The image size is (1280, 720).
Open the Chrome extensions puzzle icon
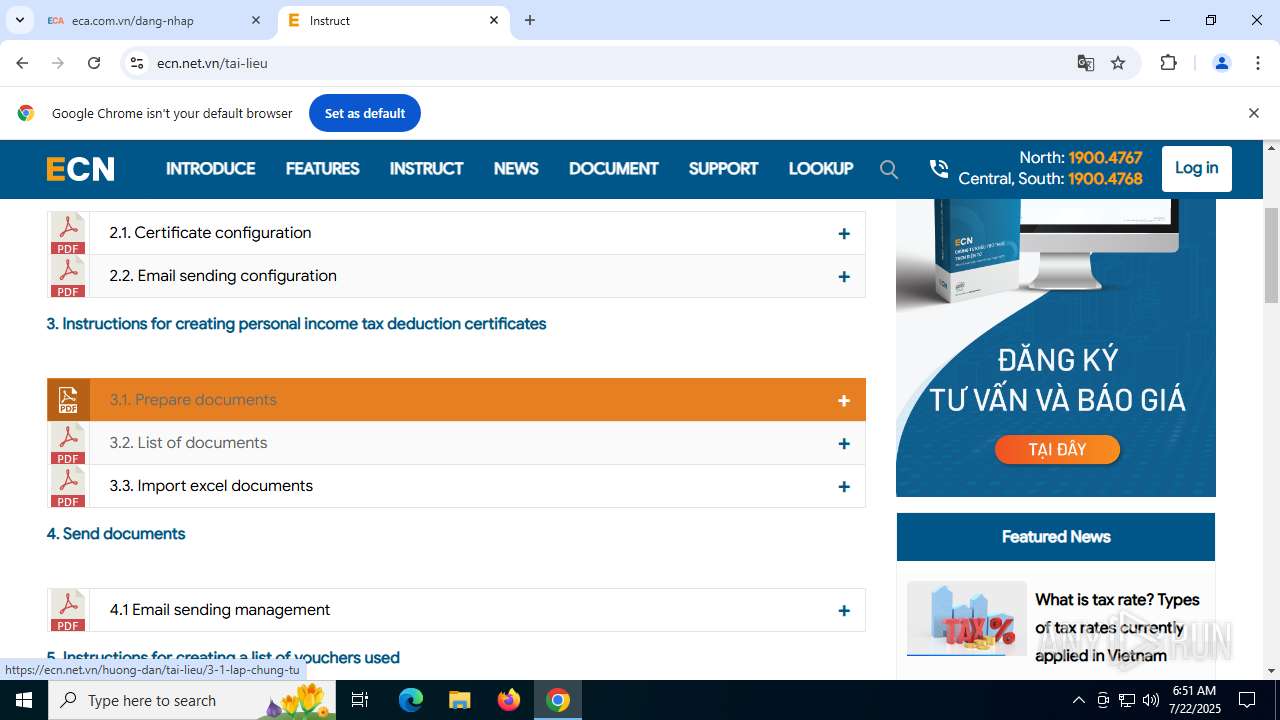pyautogui.click(x=1168, y=63)
